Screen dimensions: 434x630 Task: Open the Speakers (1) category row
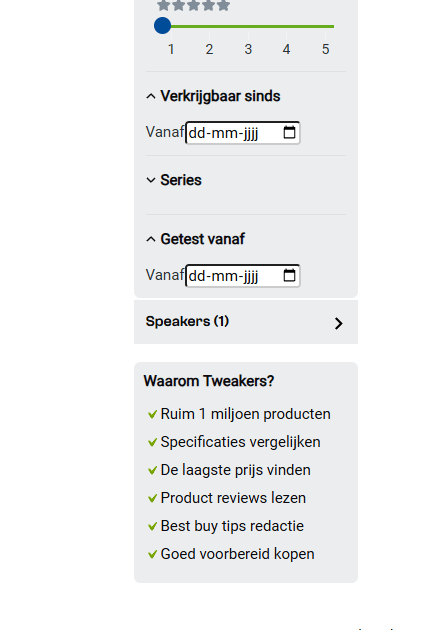[246, 322]
